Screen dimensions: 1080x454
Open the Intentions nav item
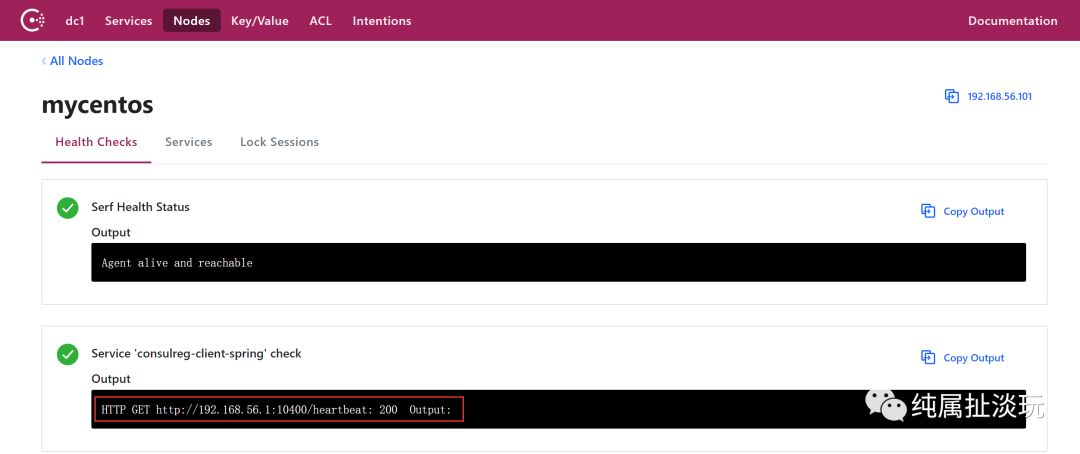click(382, 21)
